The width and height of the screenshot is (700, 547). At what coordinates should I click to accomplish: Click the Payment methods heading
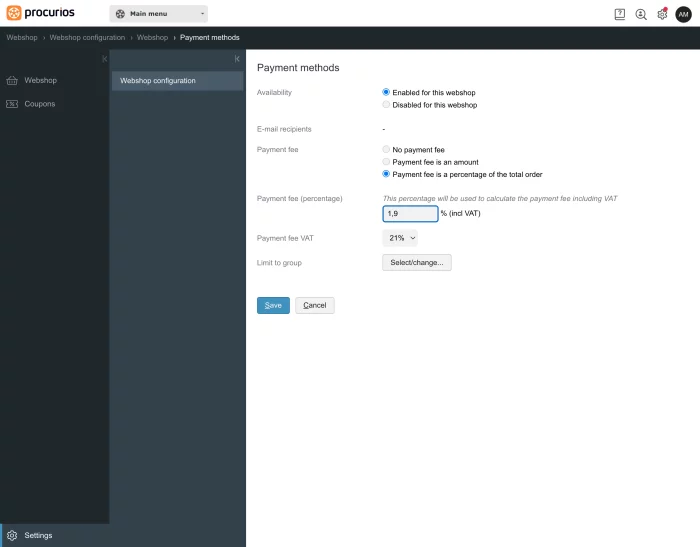tap(298, 68)
